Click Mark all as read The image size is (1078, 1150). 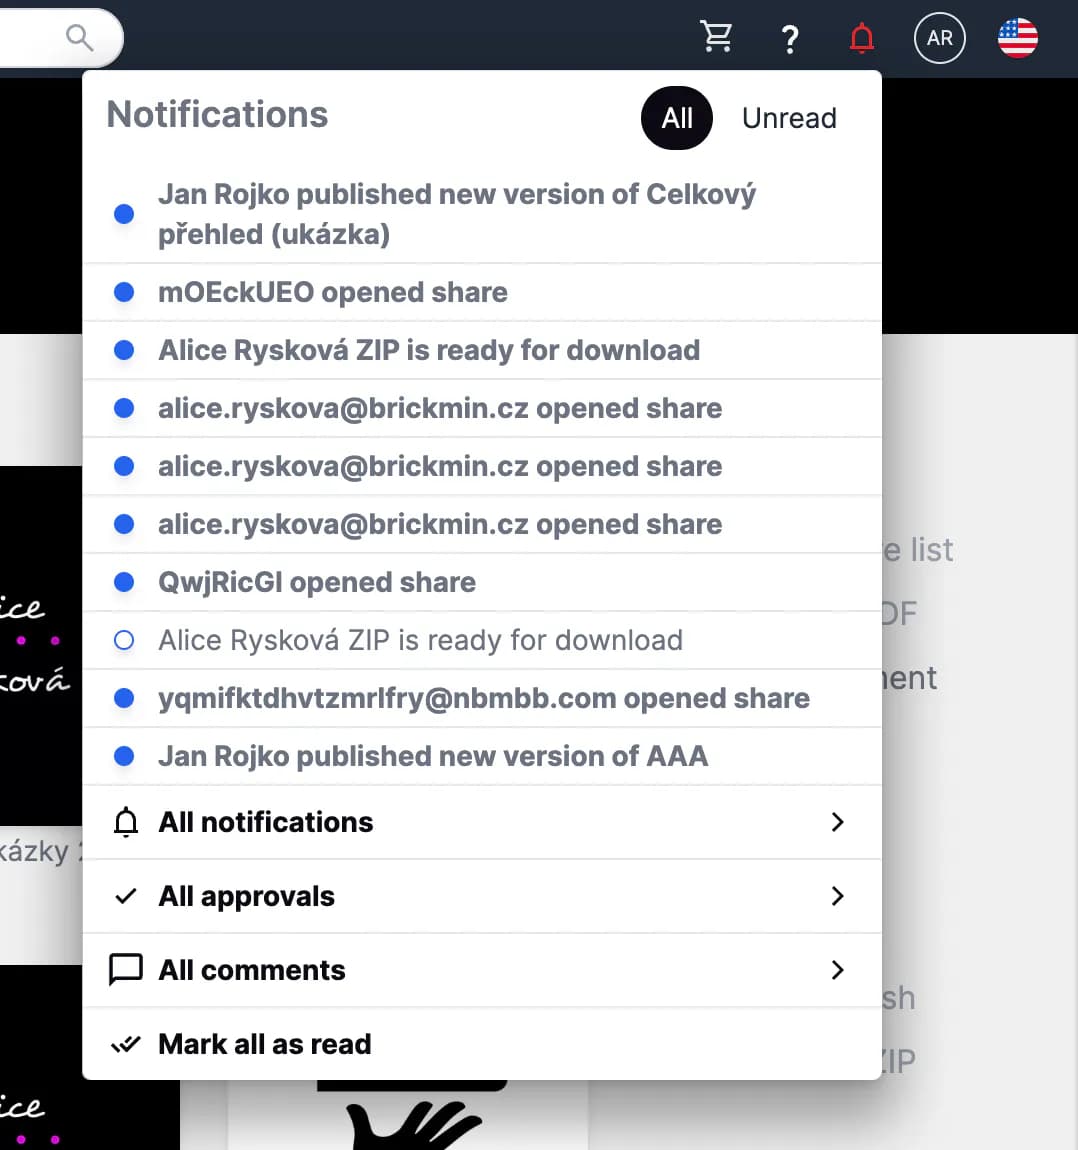pos(264,1044)
